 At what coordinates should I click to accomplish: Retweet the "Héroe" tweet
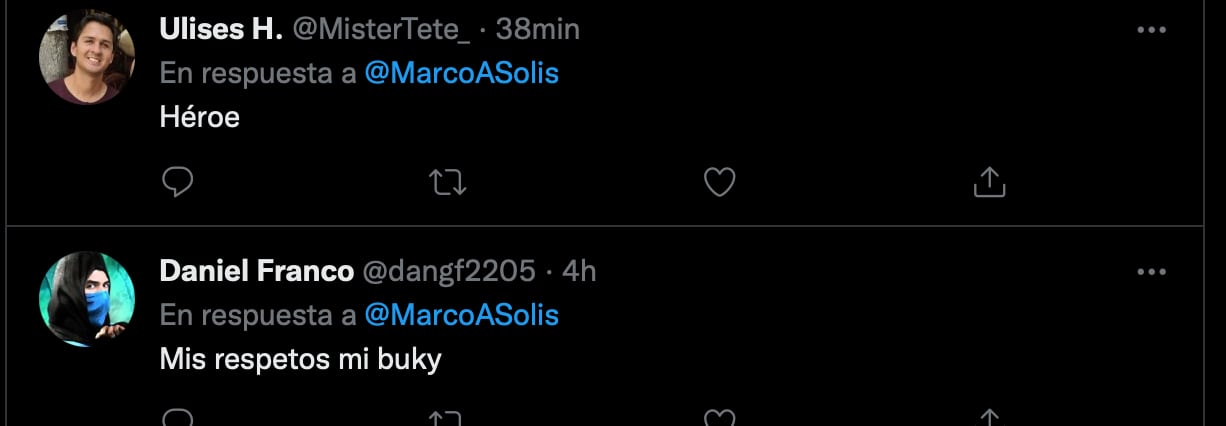pos(448,182)
